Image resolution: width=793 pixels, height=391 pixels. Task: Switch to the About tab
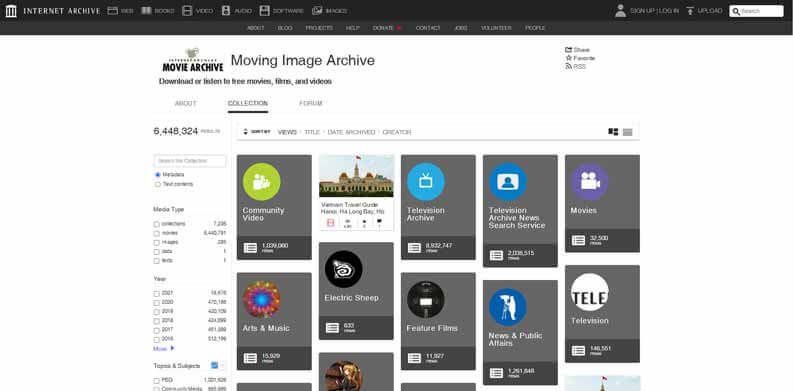(185, 103)
